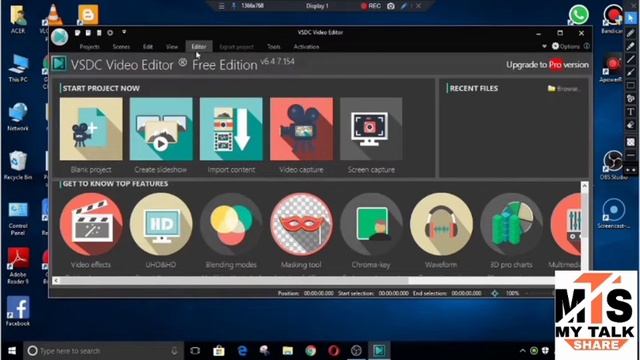Click the pencil draw icon in recorder bar
The width and height of the screenshot is (640, 360).
404,6
